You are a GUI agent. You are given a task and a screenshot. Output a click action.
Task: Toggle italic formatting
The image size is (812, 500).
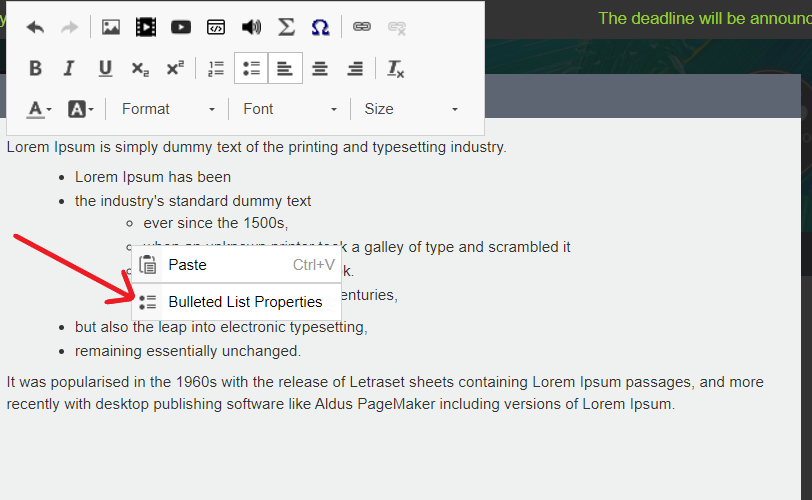(69, 69)
